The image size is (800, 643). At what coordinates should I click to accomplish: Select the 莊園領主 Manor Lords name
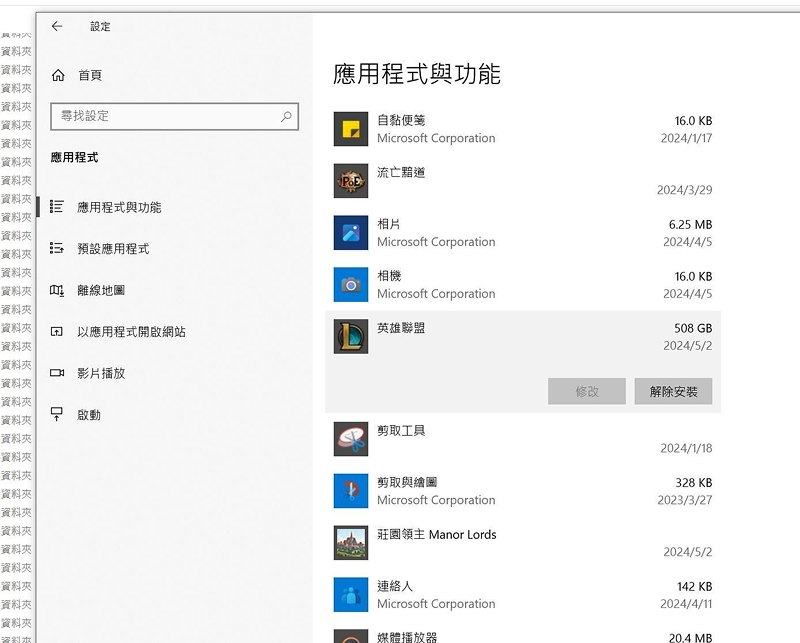click(x=437, y=534)
